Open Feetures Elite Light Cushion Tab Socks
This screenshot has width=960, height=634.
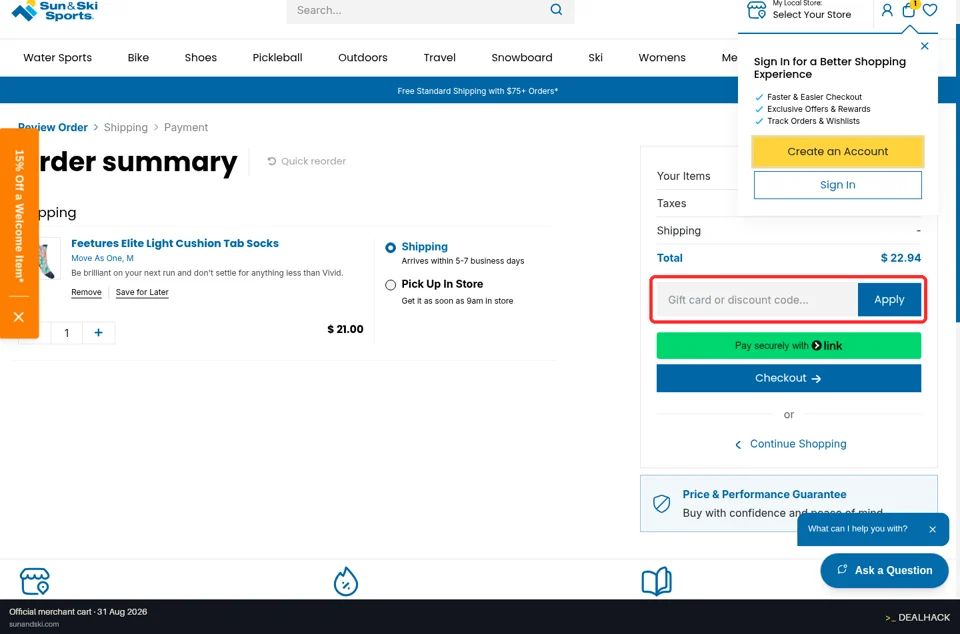(x=174, y=243)
